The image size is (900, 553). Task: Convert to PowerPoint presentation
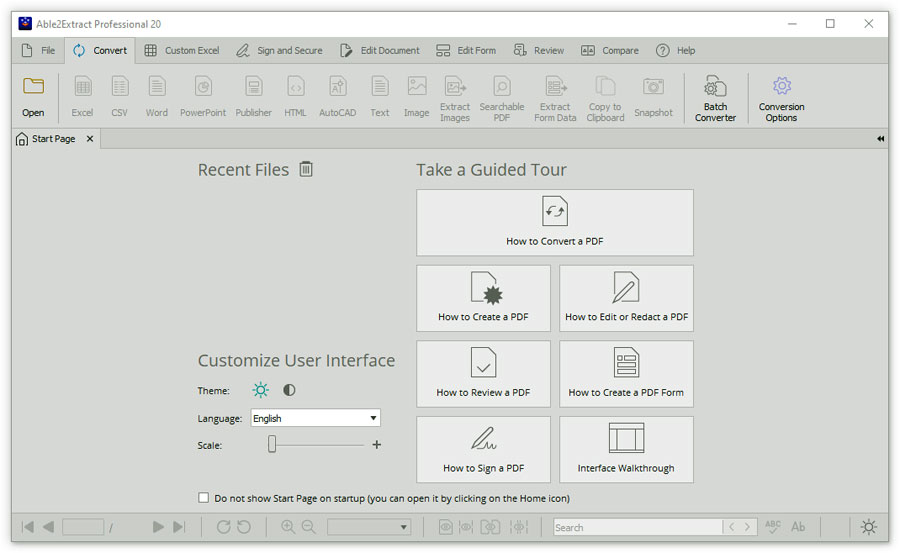pyautogui.click(x=203, y=96)
